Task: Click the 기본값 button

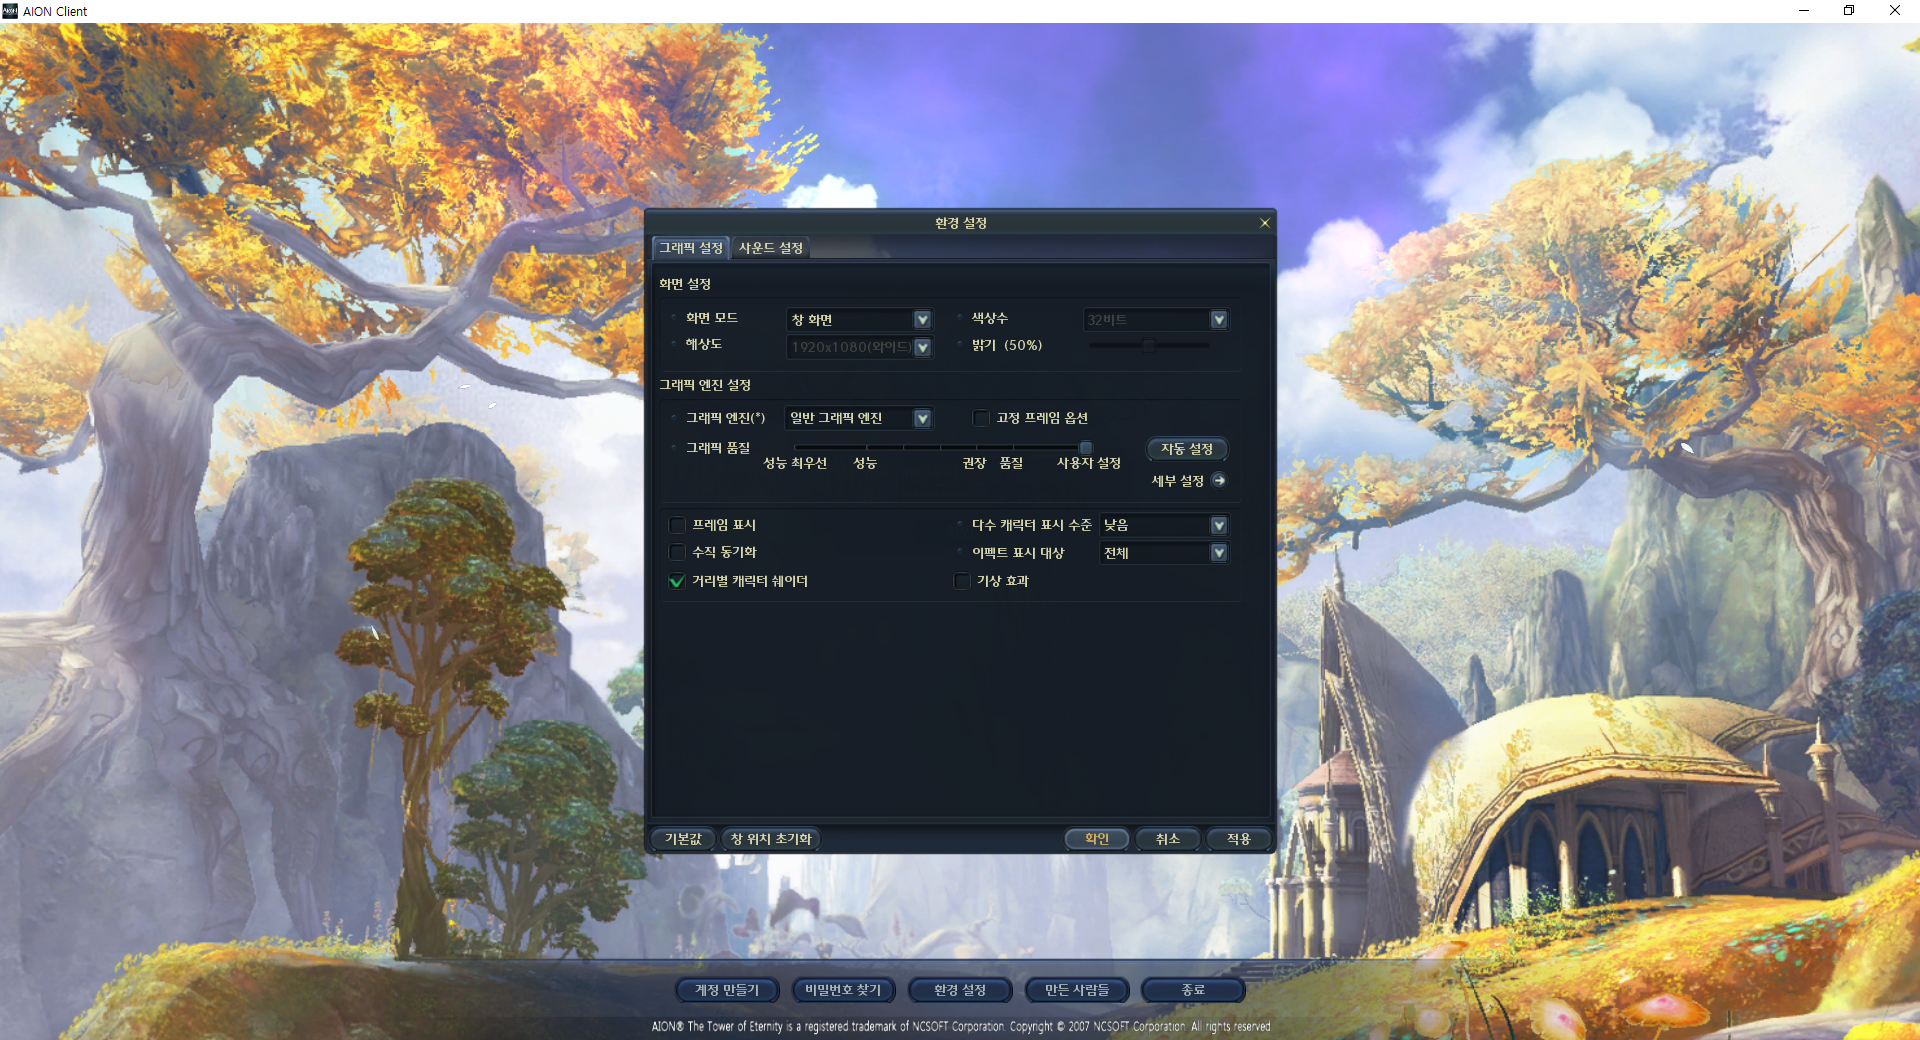Action: point(684,839)
